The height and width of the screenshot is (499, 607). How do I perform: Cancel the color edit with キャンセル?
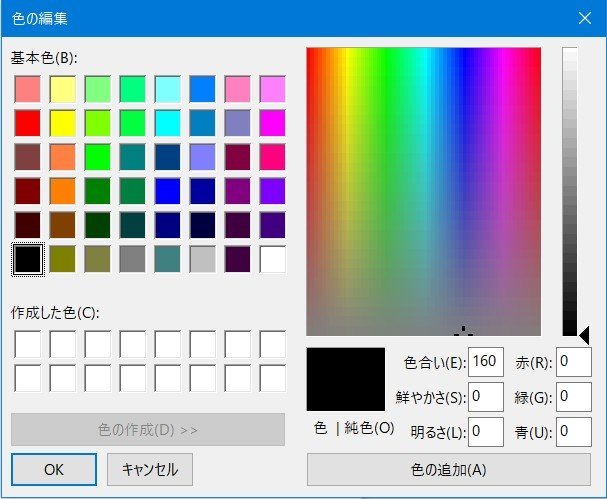pyautogui.click(x=150, y=470)
